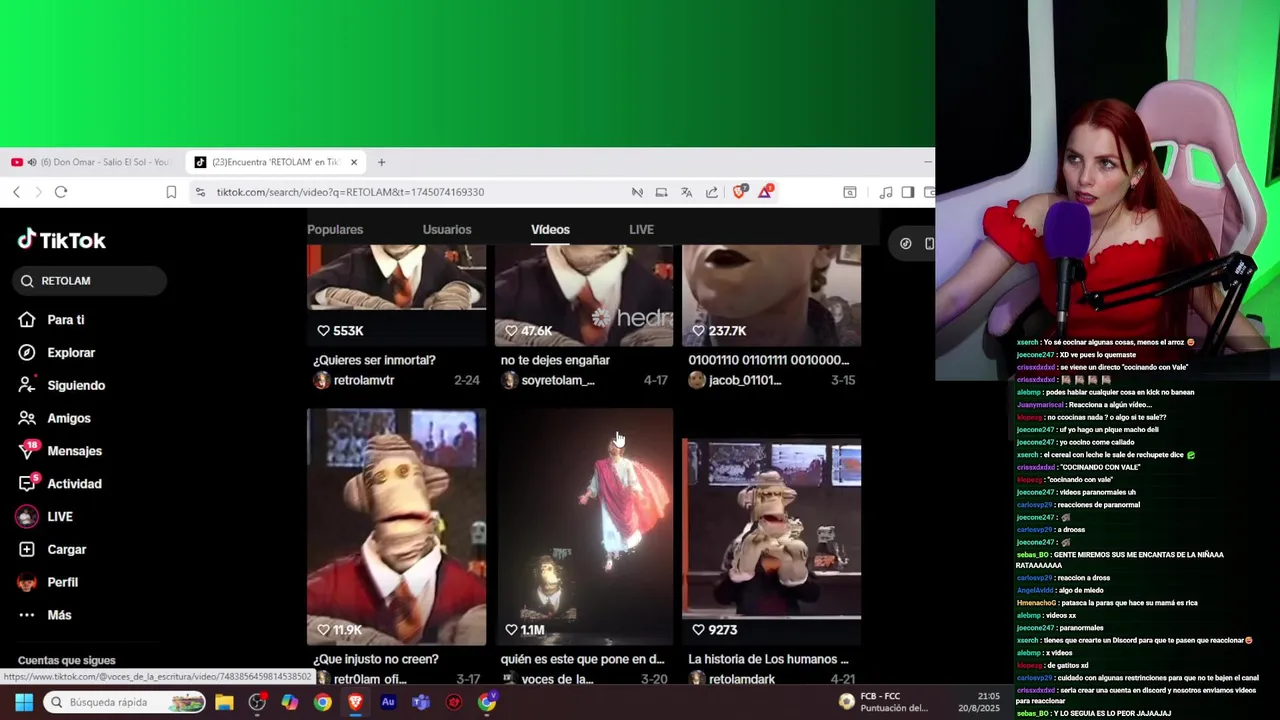Open site settings icon in address bar
Screen dimensions: 1280x720
pos(200,192)
